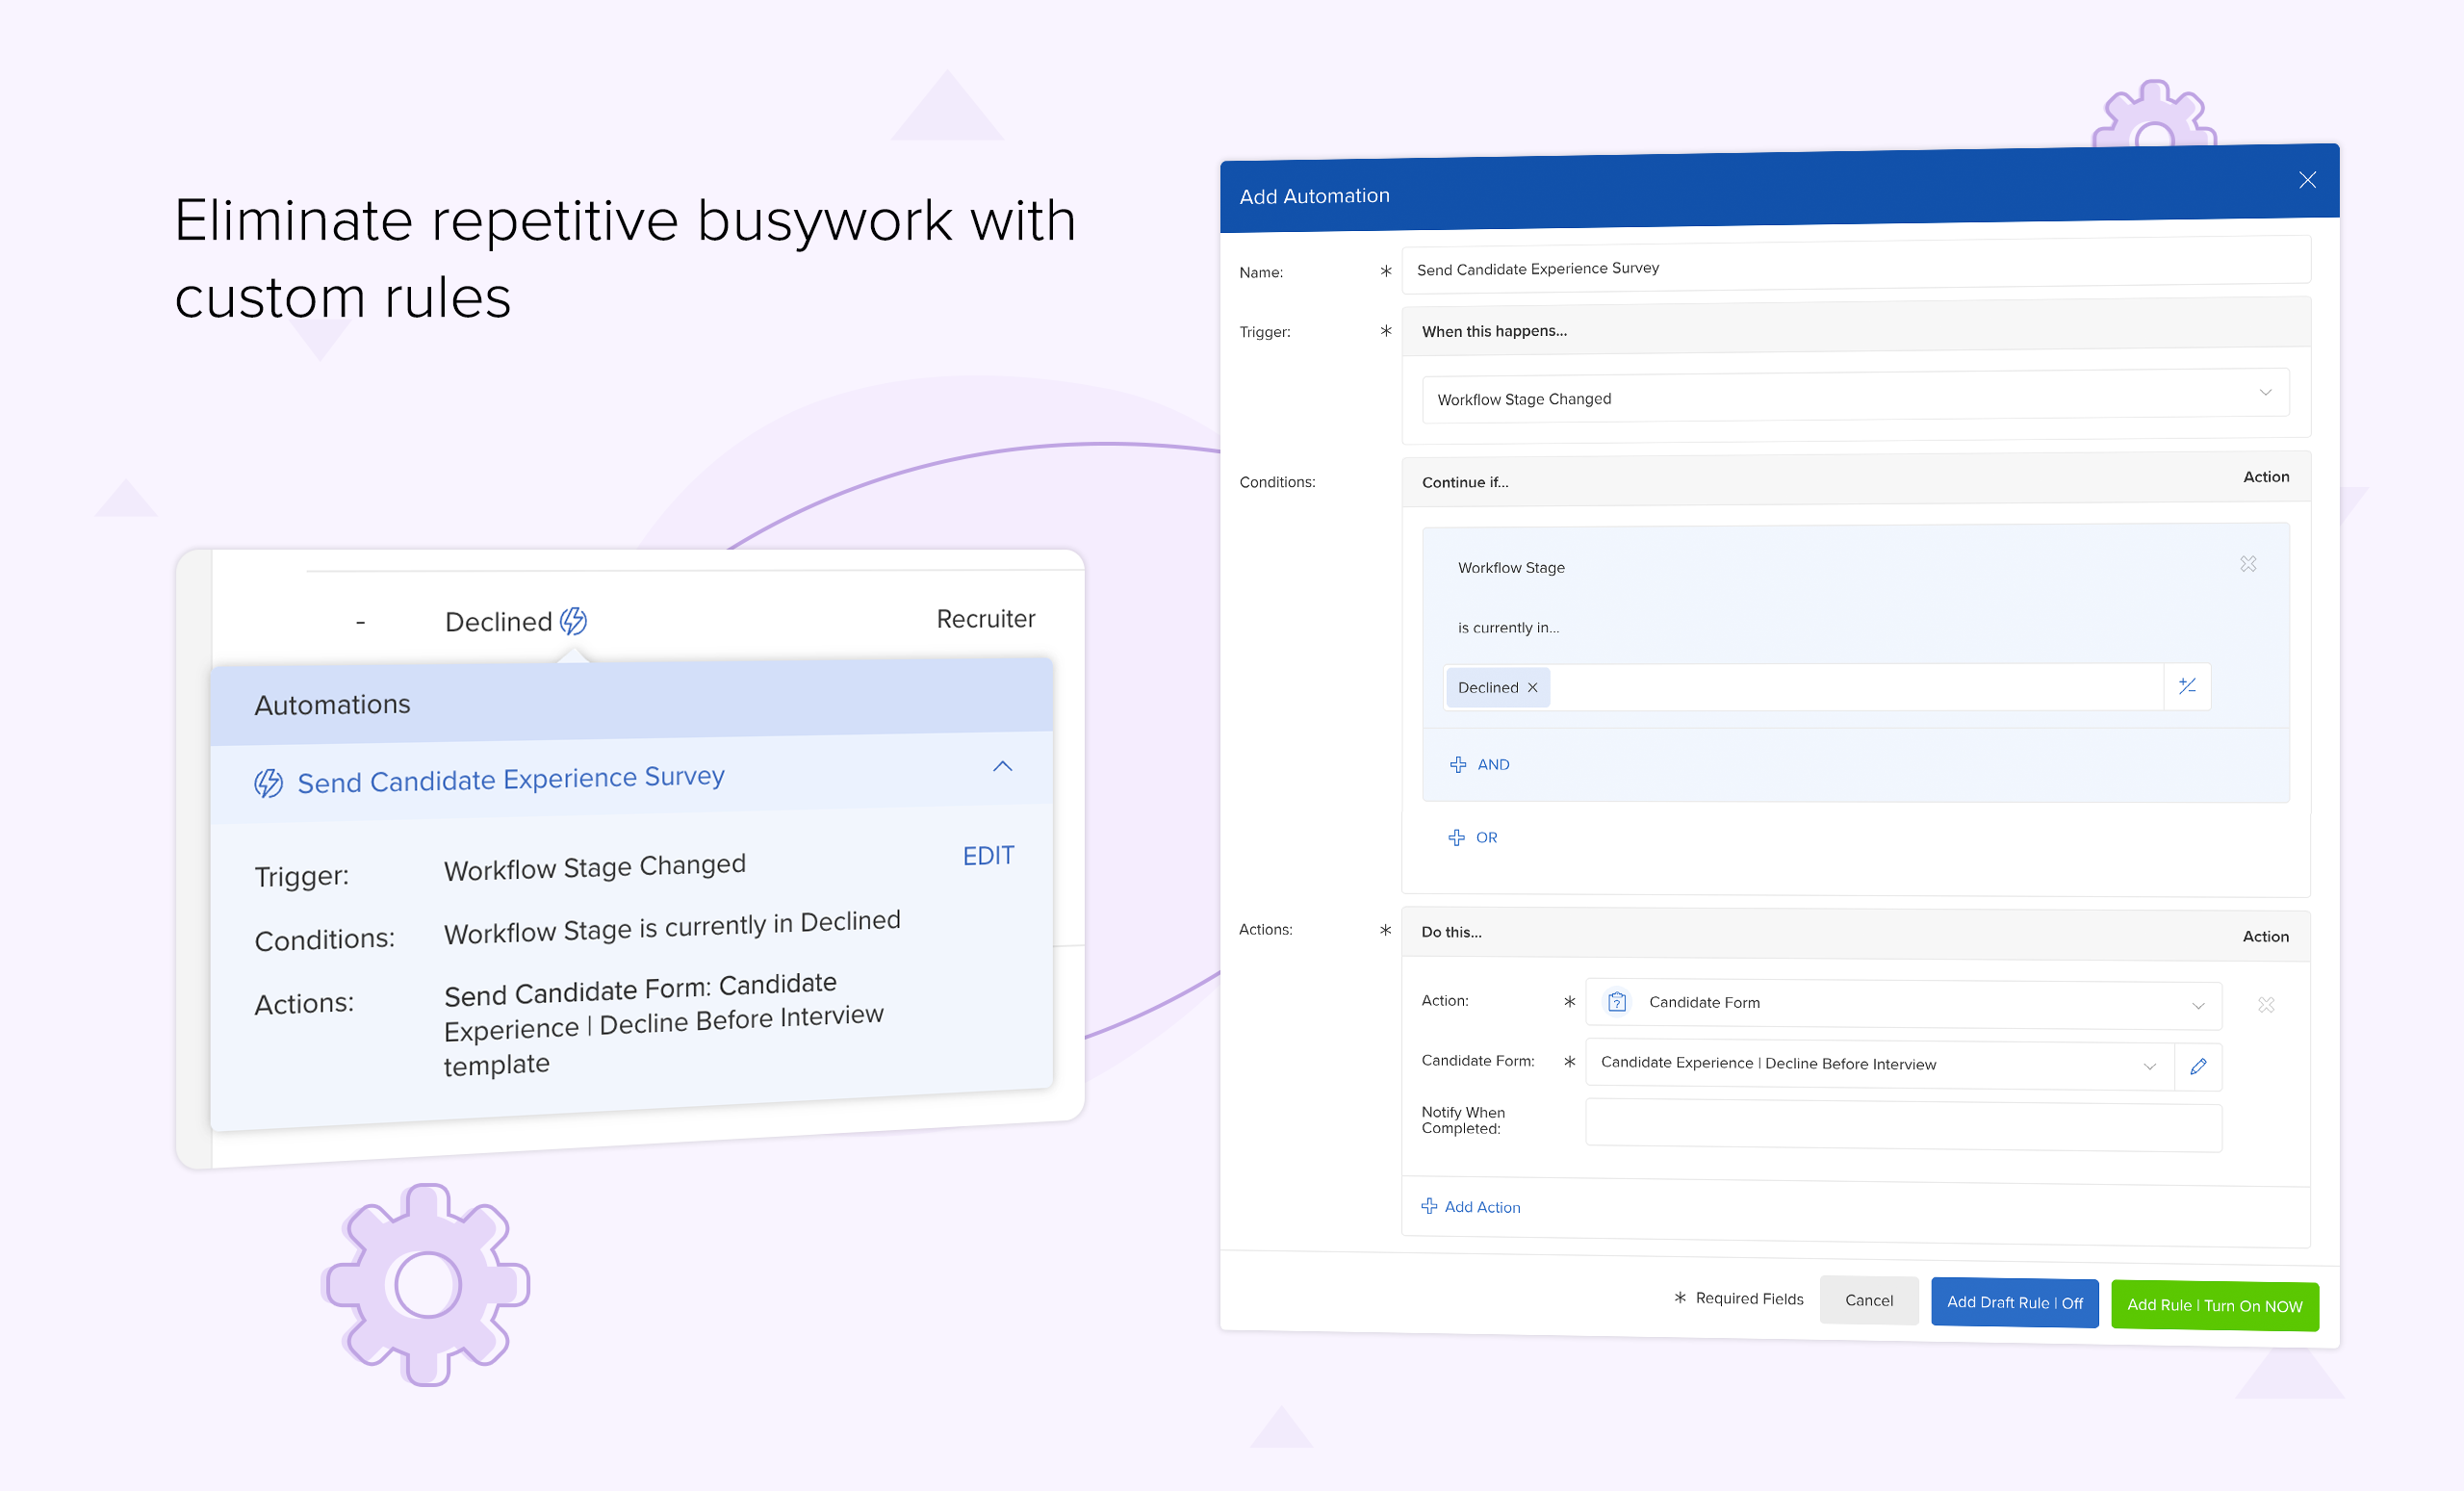The height and width of the screenshot is (1491, 2464).
Task: Click the plus icon next to OR
Action: [1456, 837]
